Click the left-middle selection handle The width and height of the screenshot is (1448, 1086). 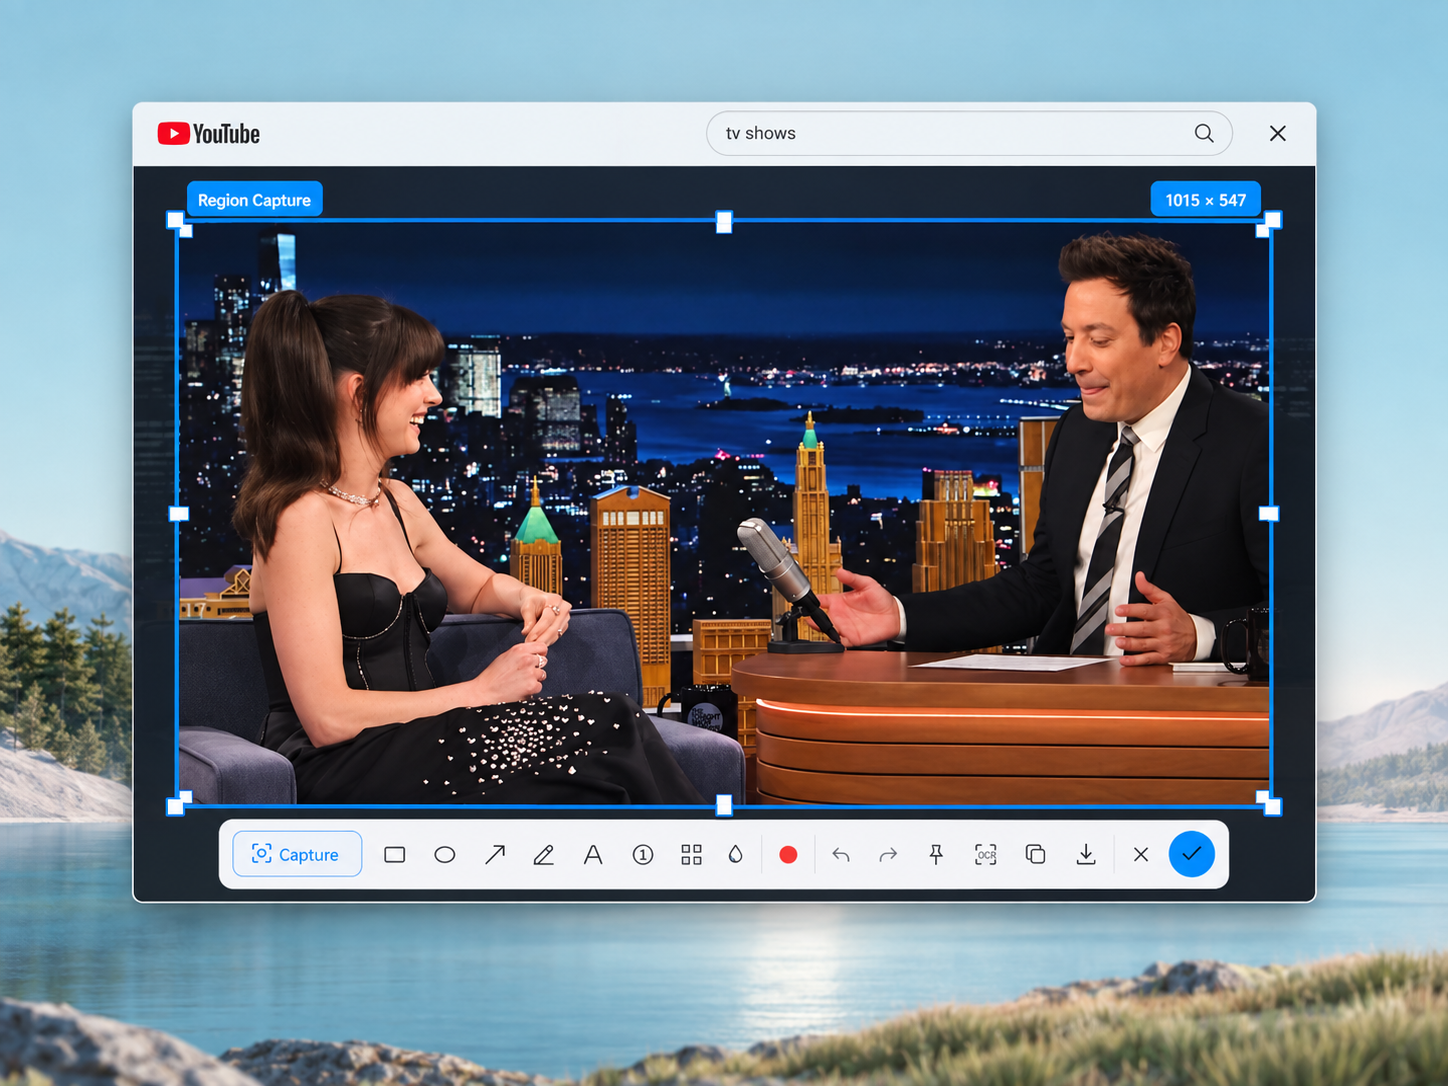click(x=179, y=514)
